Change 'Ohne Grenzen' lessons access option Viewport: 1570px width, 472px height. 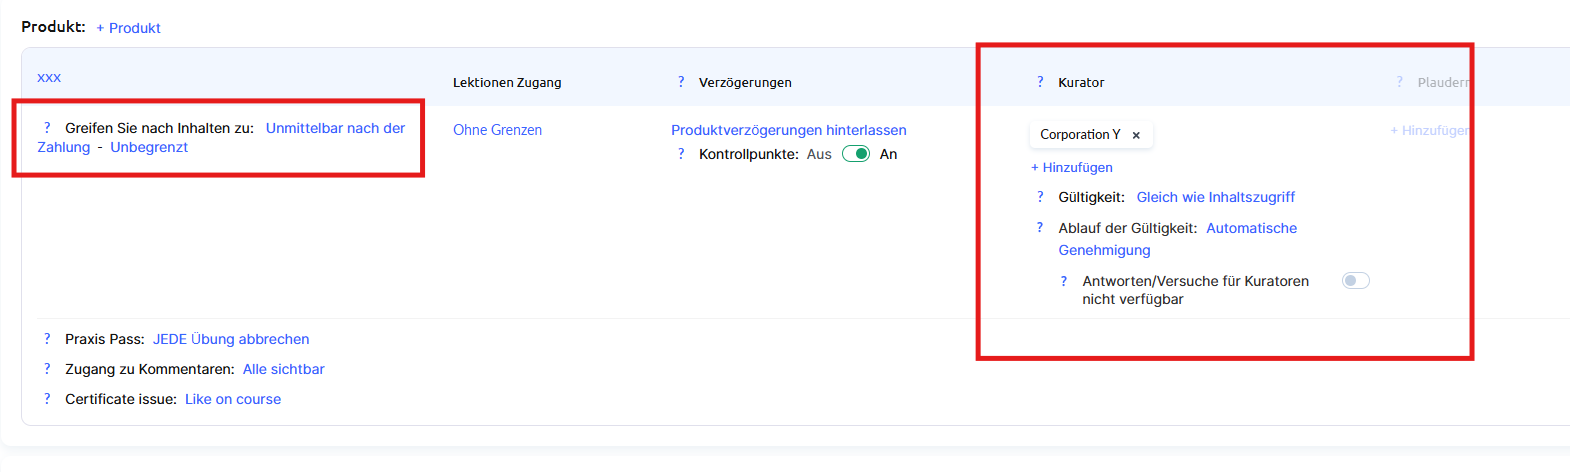pos(497,130)
